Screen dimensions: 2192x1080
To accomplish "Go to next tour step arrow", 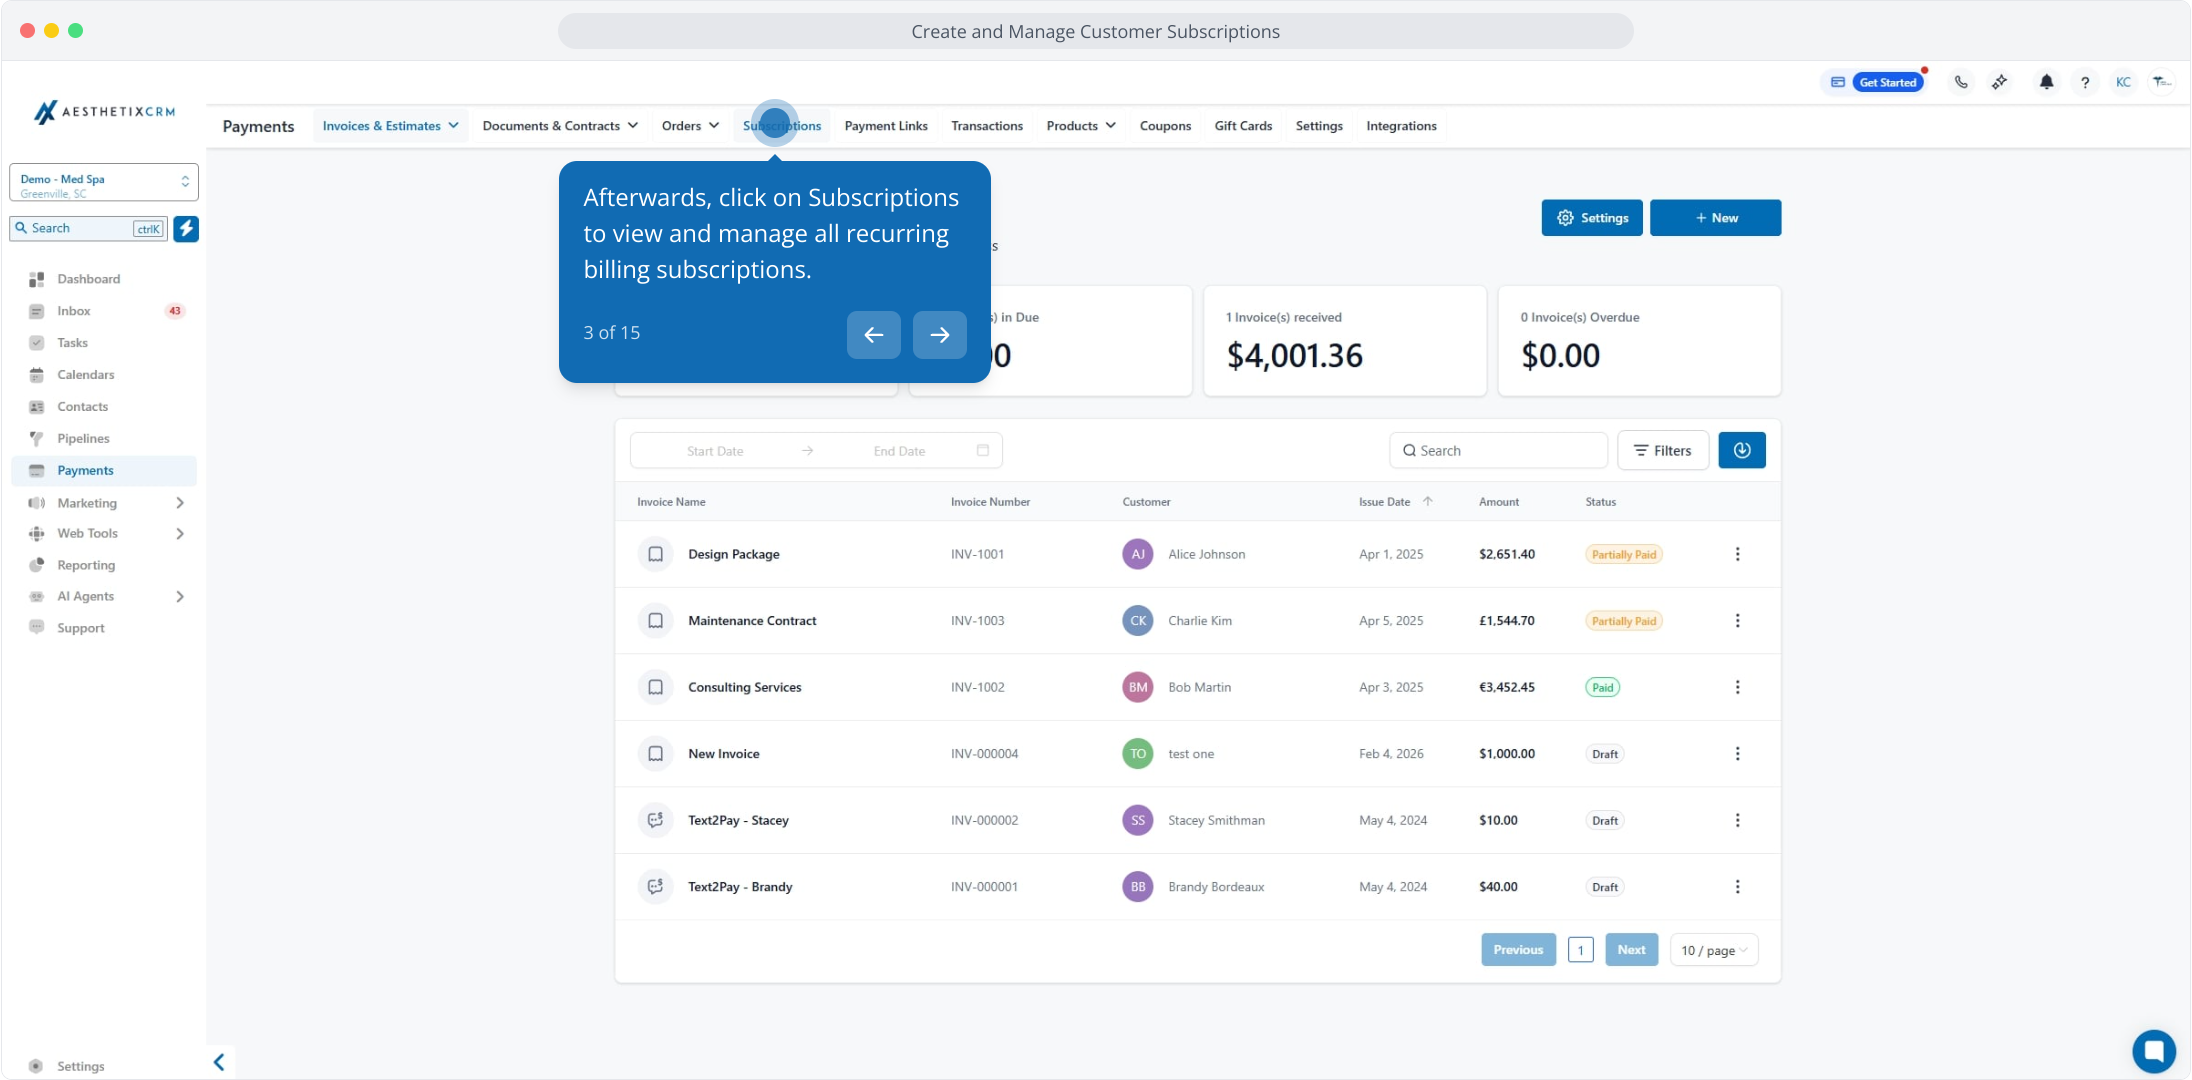I will 939,335.
